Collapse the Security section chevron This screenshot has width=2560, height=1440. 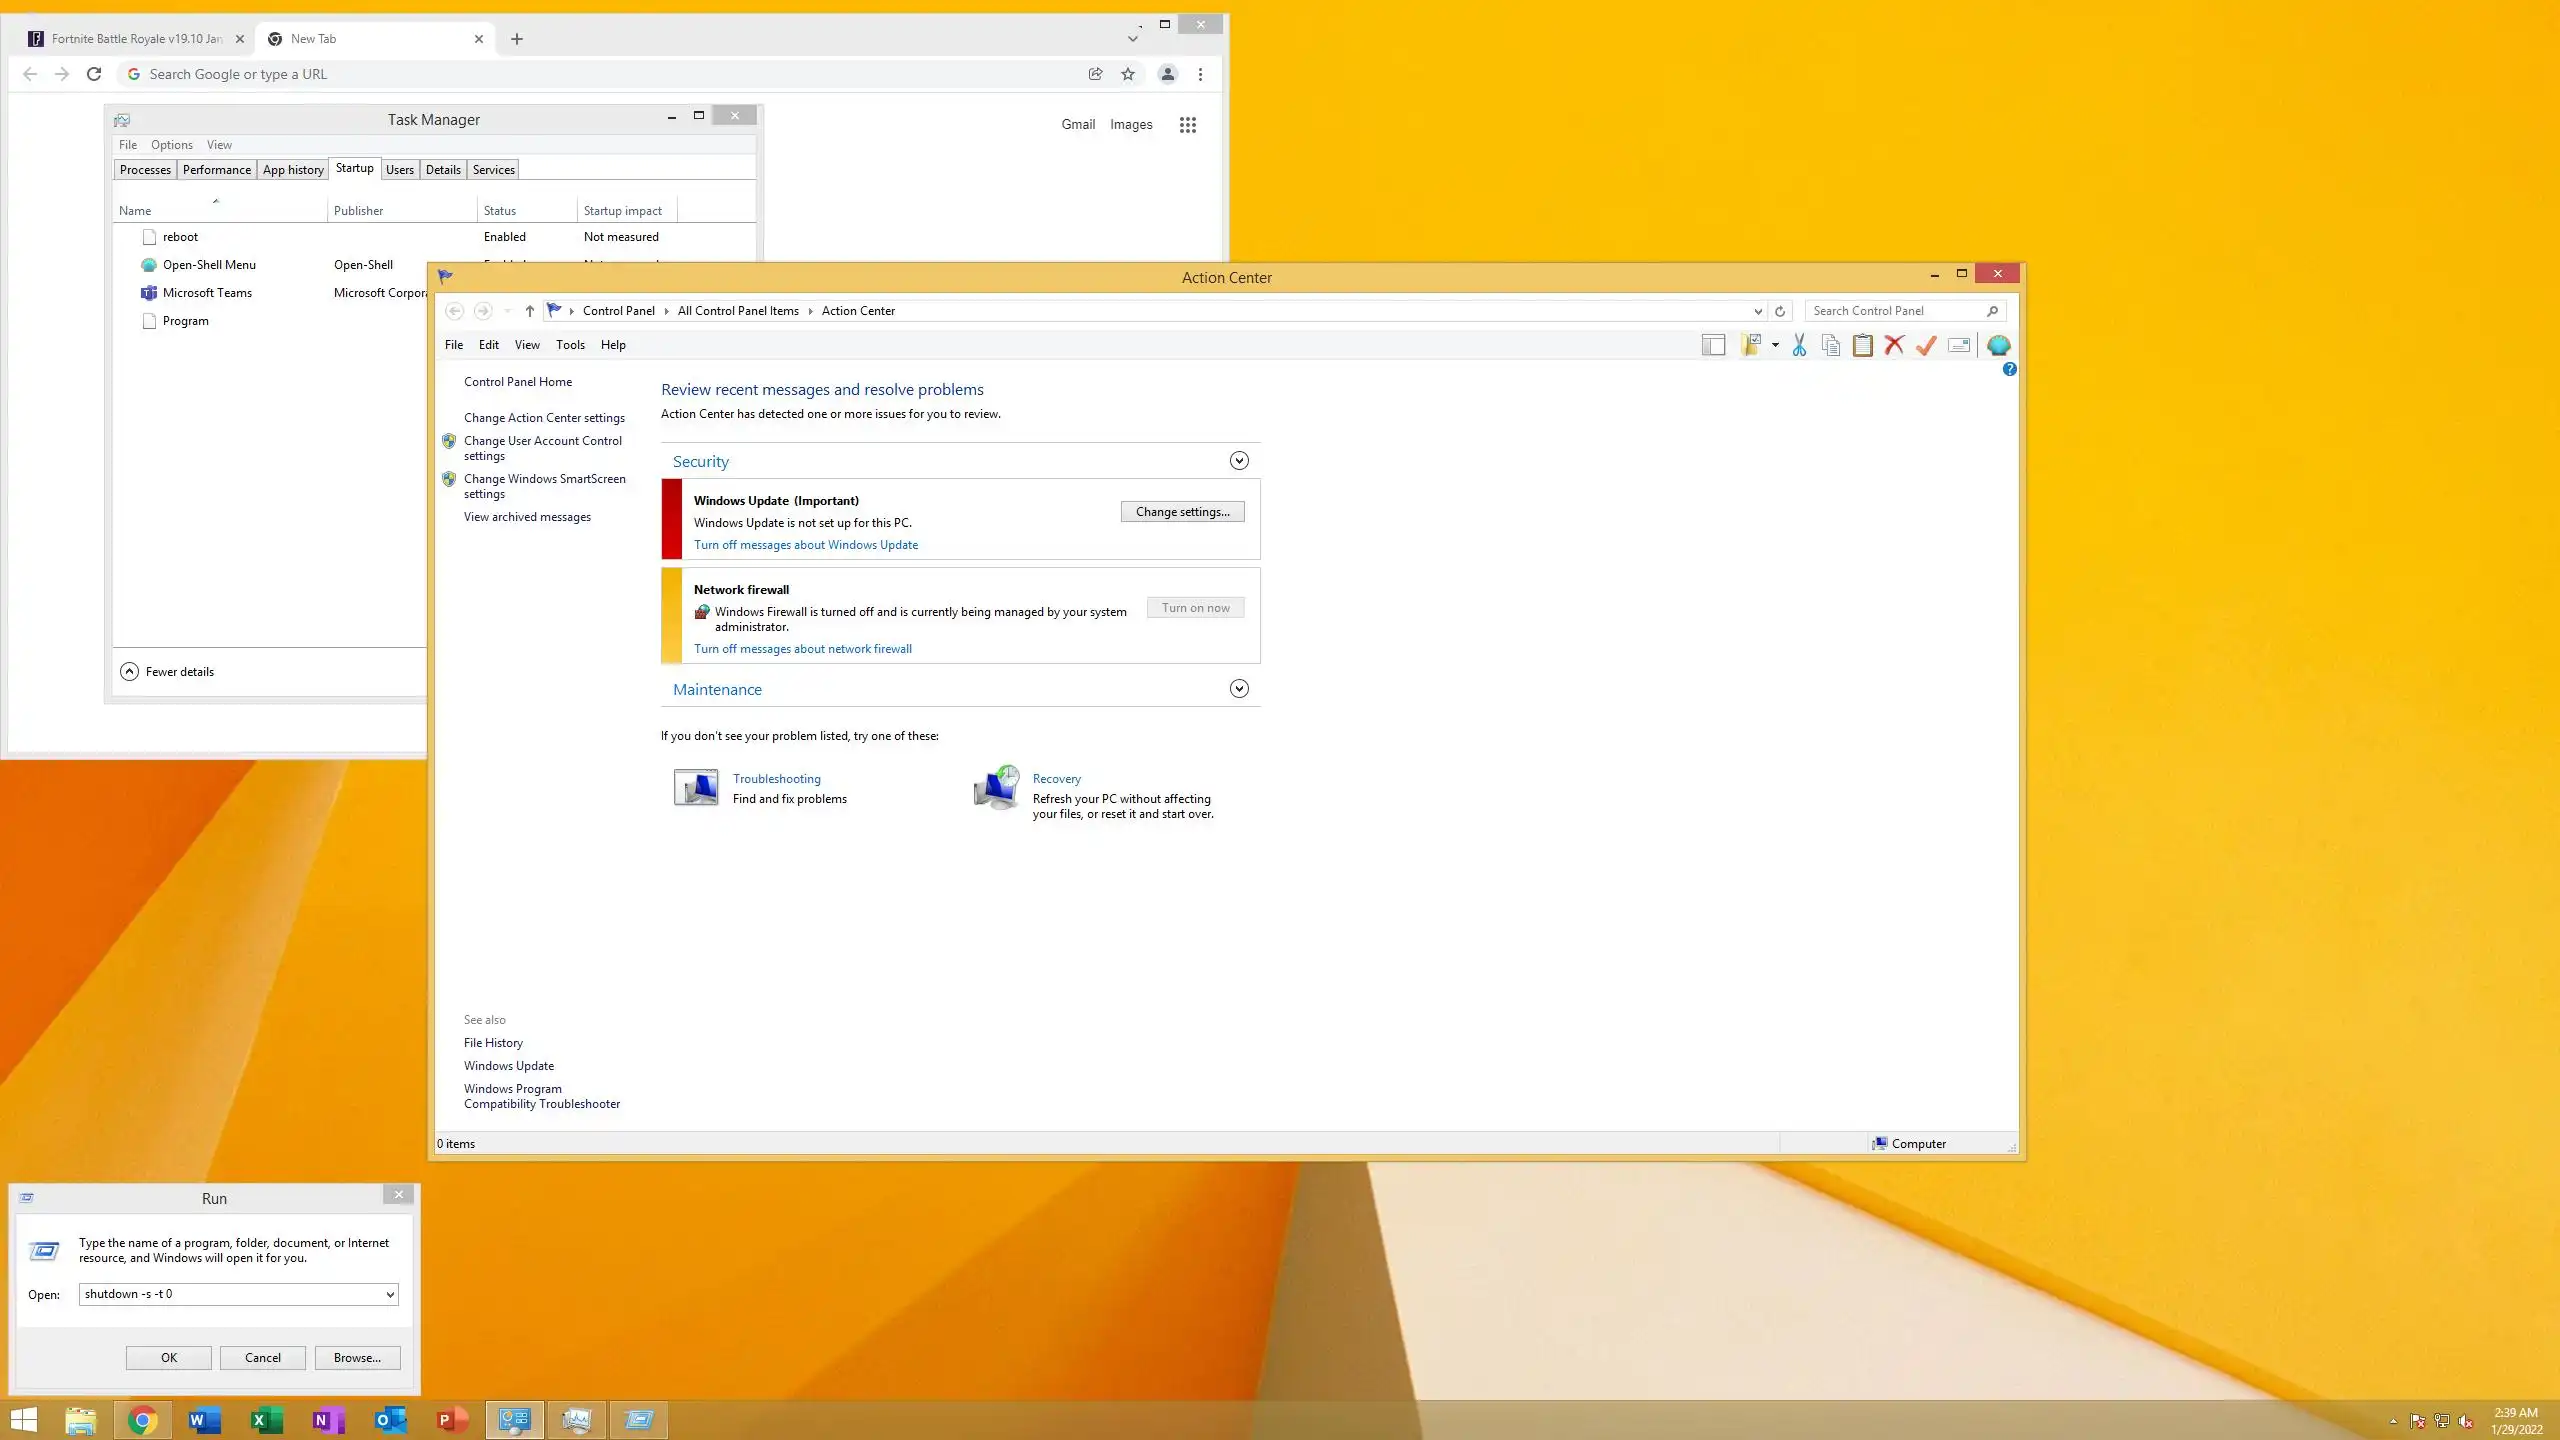pos(1239,461)
